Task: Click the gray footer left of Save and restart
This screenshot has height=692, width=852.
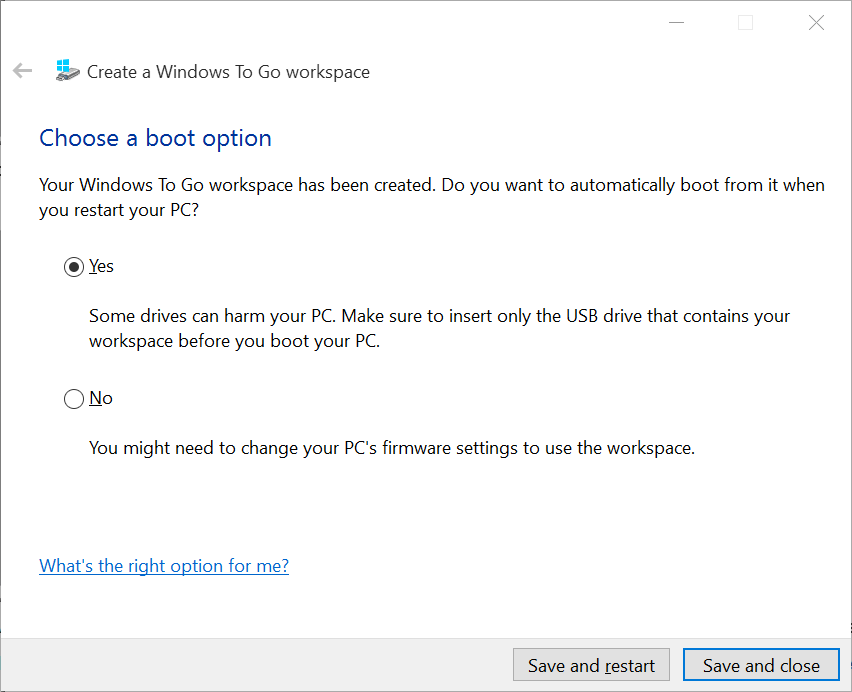Action: pos(250,665)
